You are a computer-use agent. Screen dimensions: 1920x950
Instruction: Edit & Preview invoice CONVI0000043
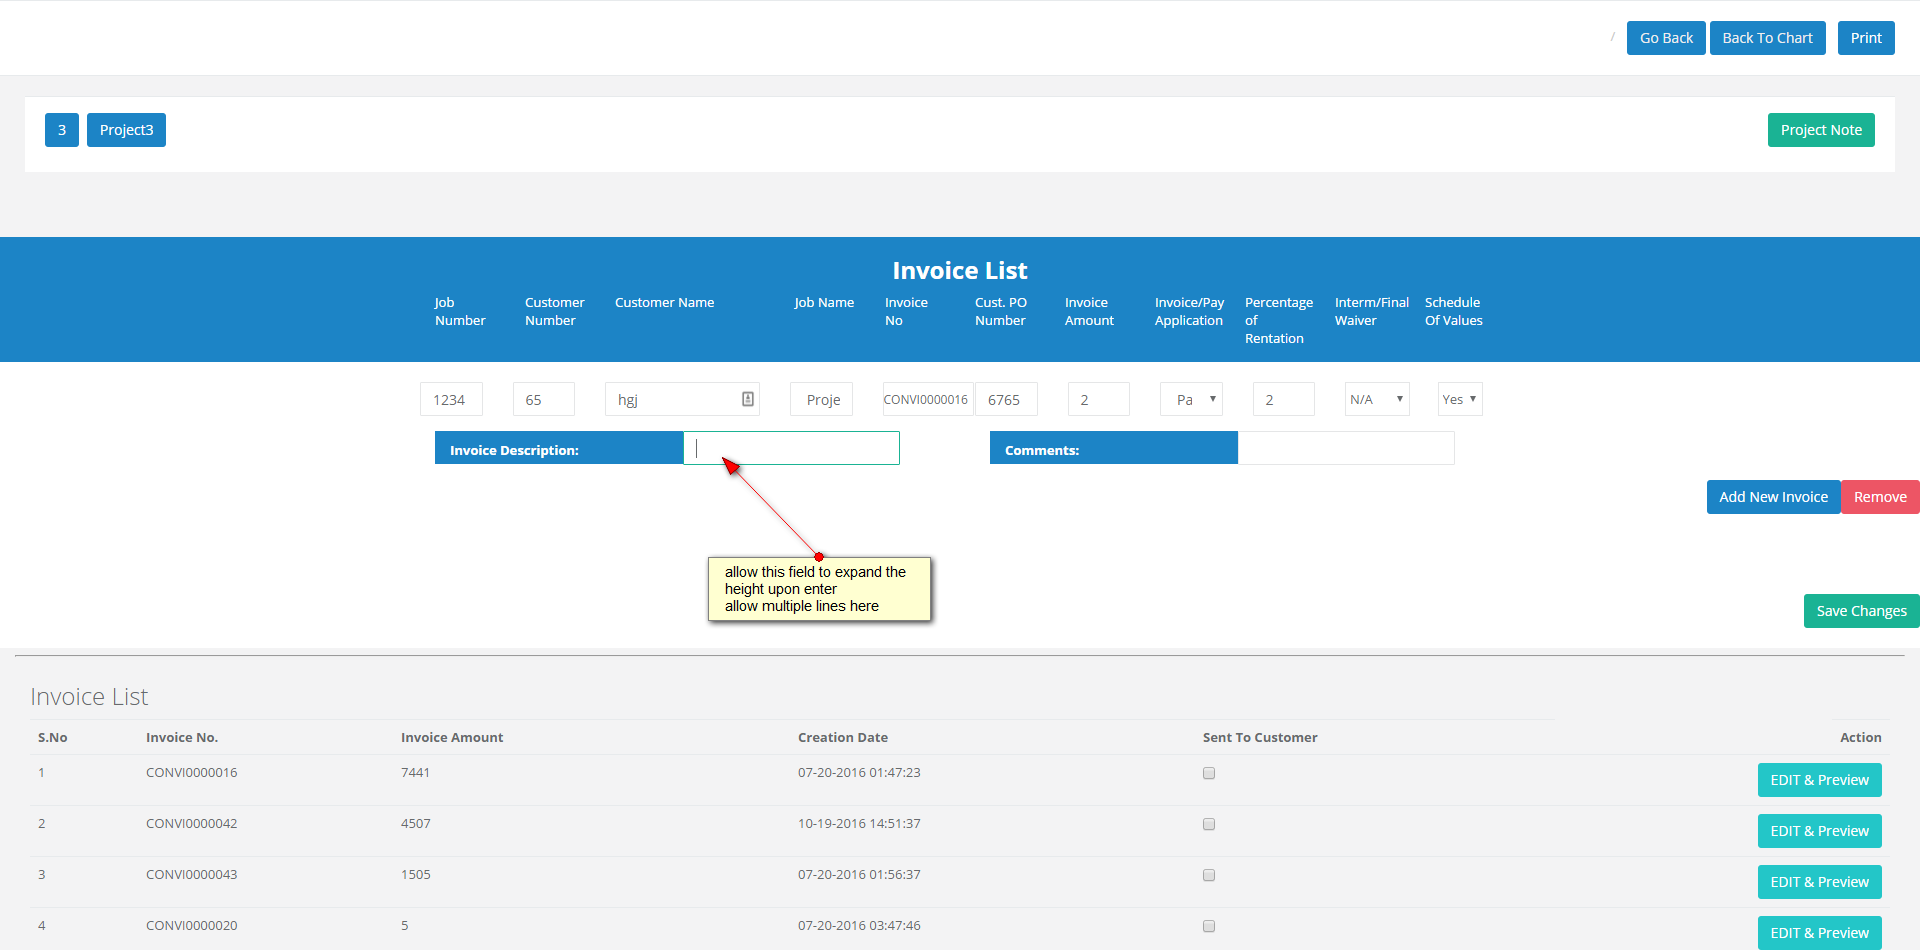coord(1819,882)
